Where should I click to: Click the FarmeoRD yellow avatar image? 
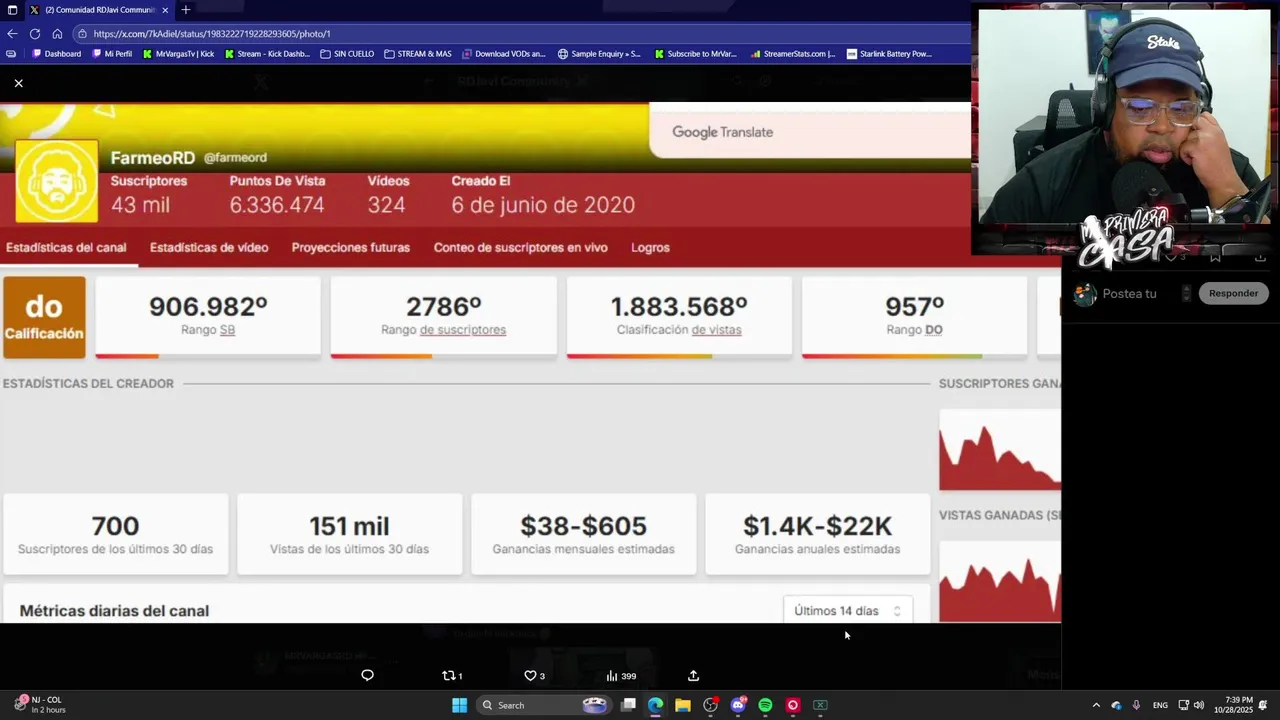tap(57, 181)
